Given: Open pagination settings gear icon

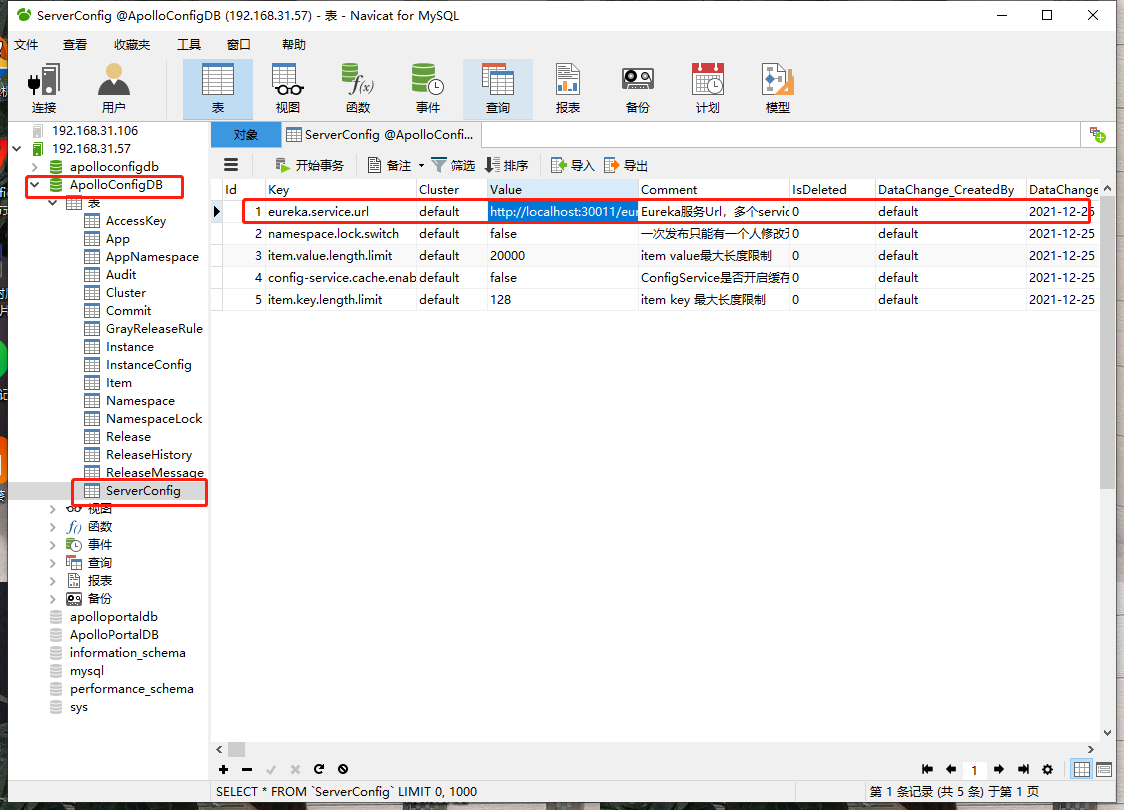Looking at the screenshot, I should 1047,769.
